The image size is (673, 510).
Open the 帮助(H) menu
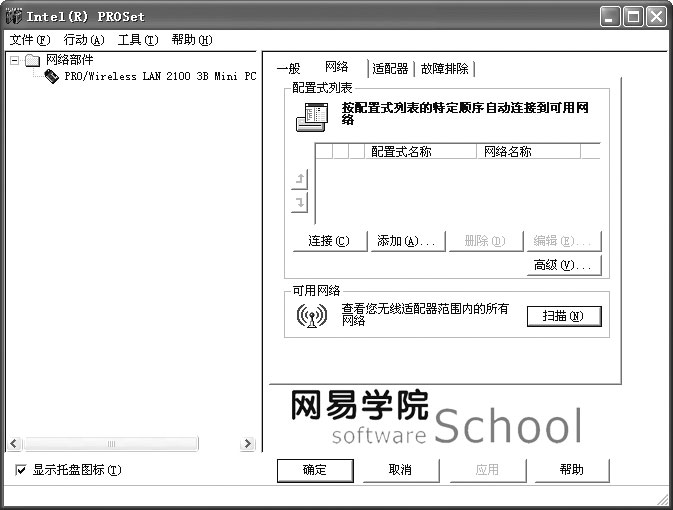click(192, 40)
